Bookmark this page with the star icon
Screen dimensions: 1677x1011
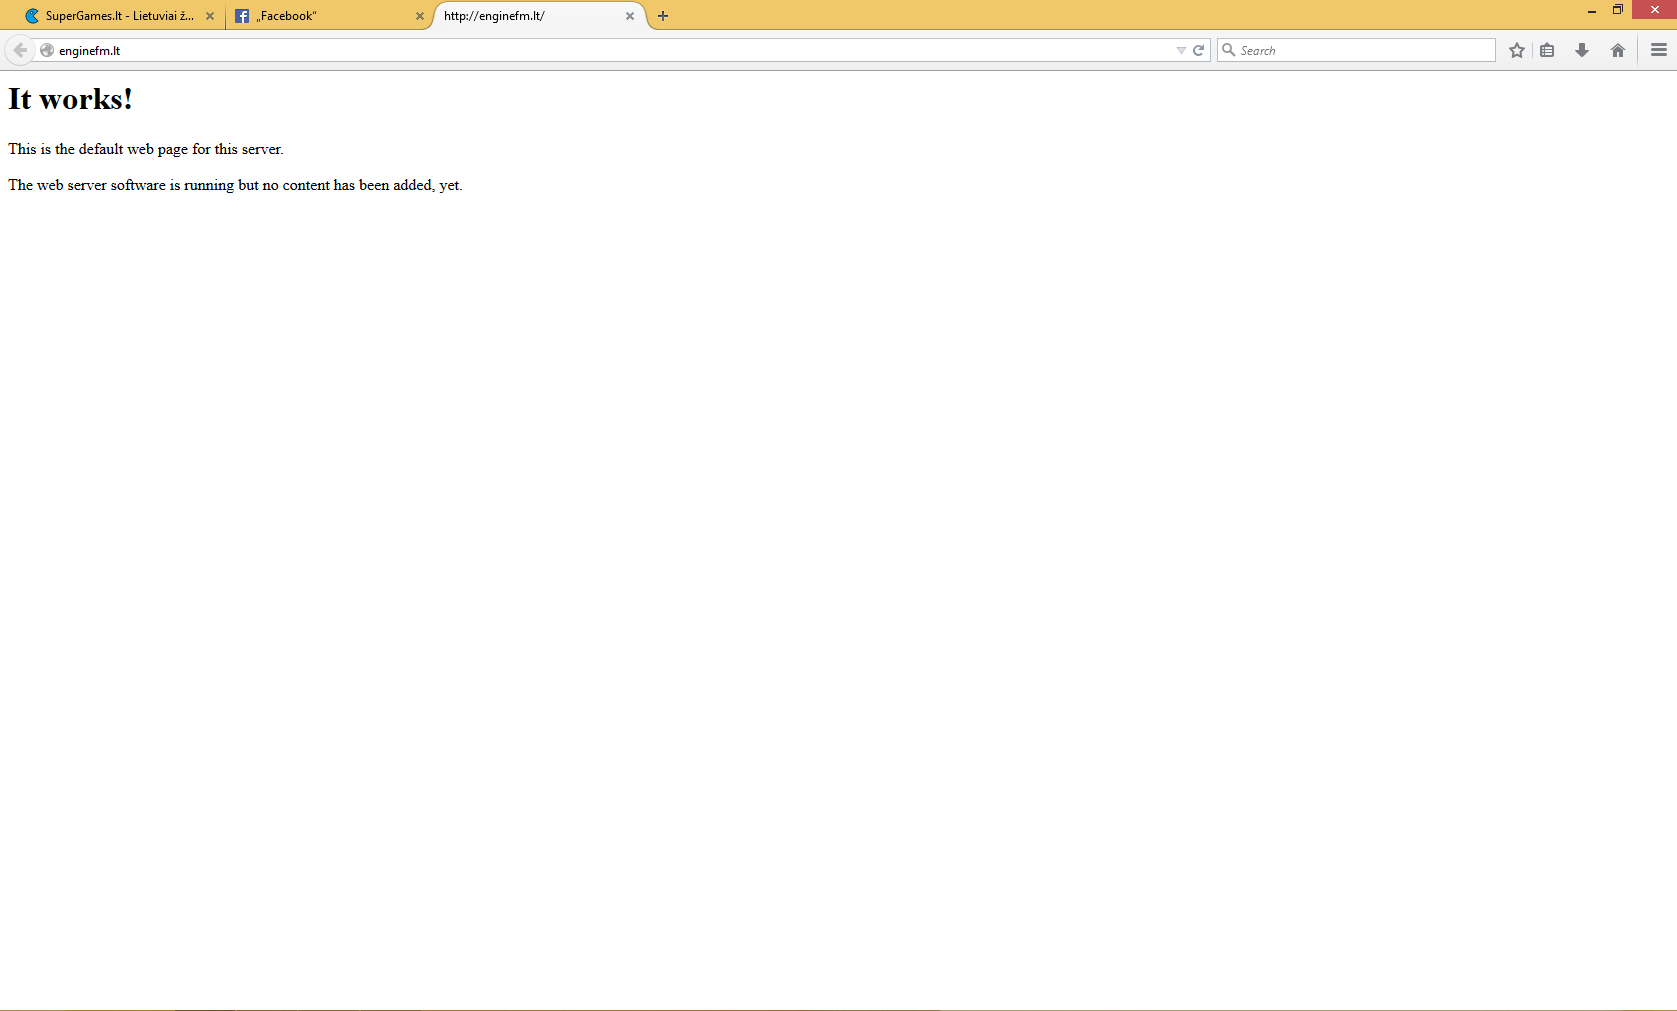pos(1517,50)
